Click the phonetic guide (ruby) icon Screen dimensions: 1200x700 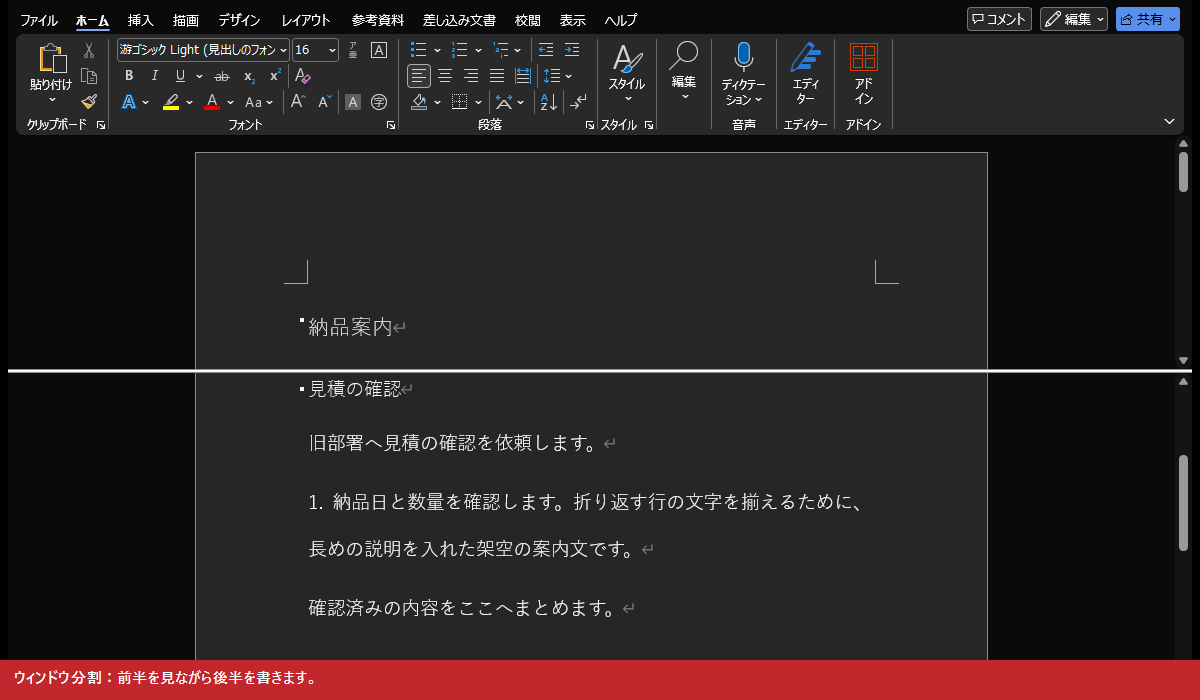pos(353,50)
